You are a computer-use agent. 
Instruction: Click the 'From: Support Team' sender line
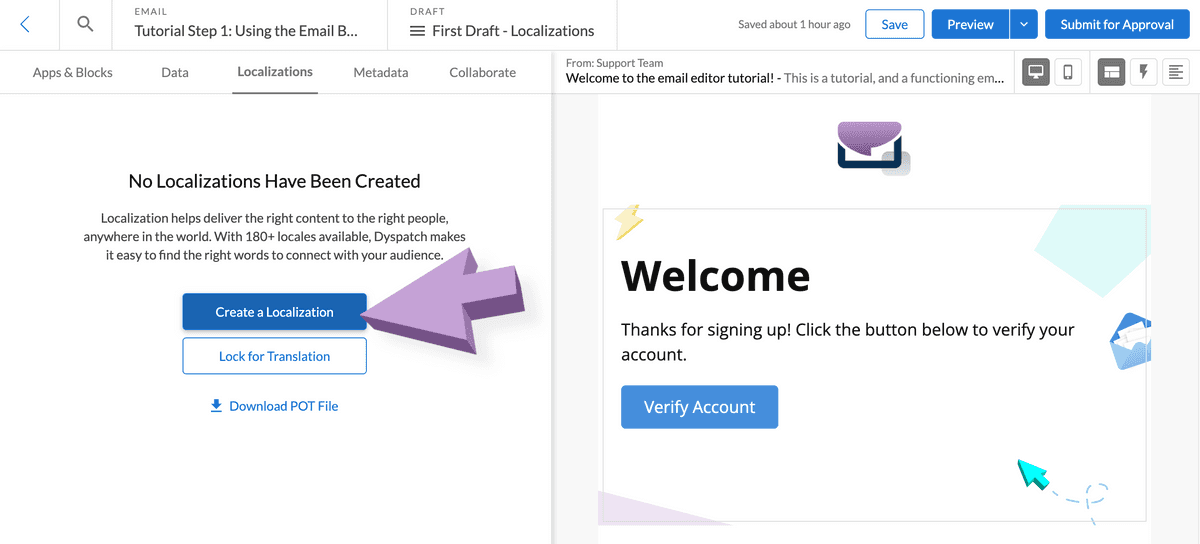(615, 63)
